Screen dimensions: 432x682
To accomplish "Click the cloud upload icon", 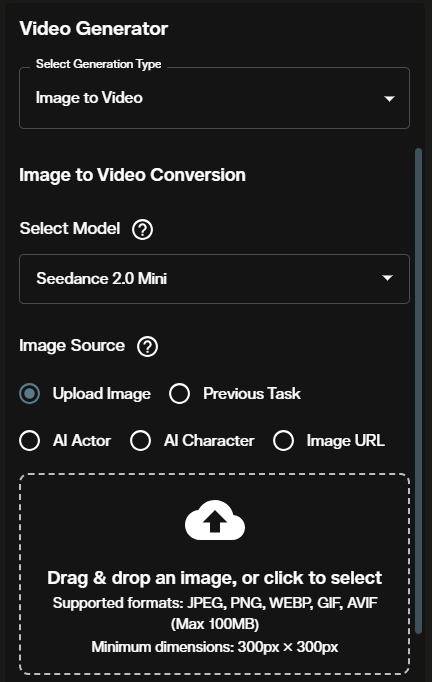I will pos(215,520).
